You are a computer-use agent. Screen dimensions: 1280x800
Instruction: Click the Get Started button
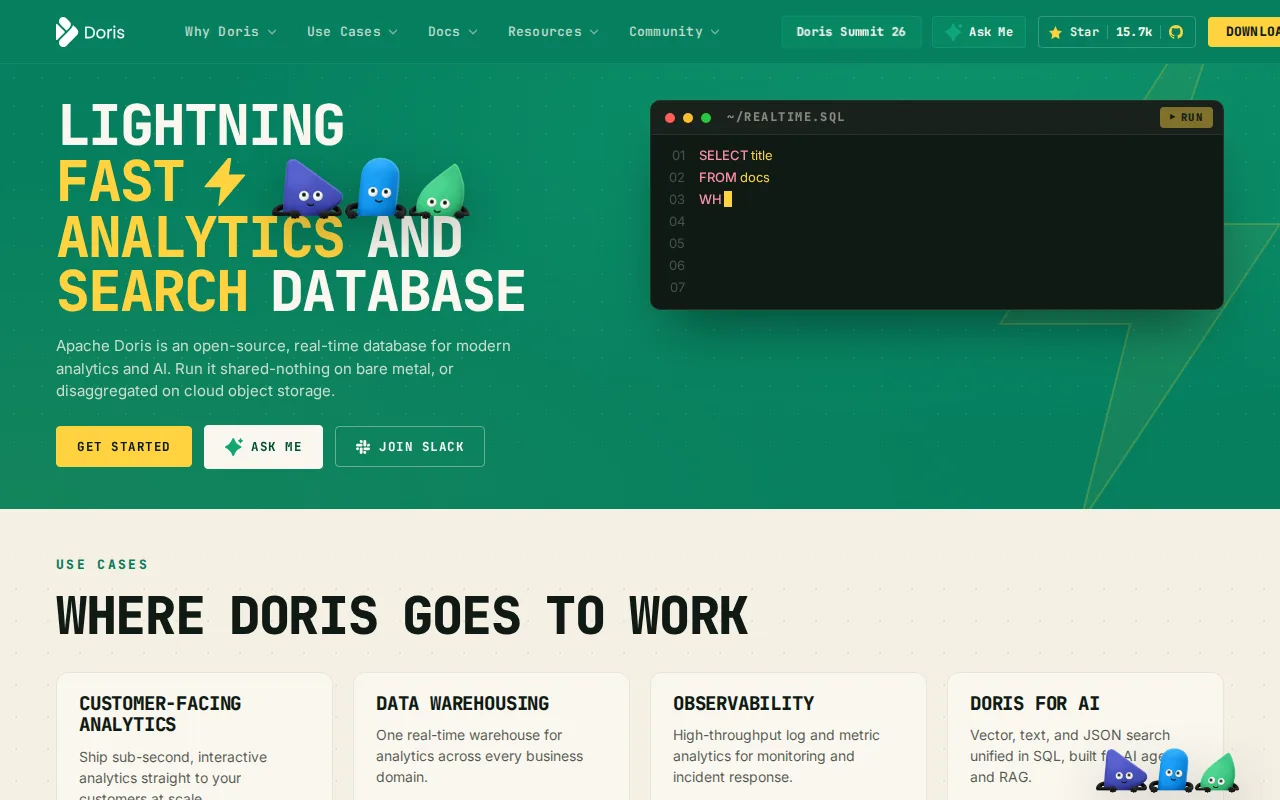[124, 446]
